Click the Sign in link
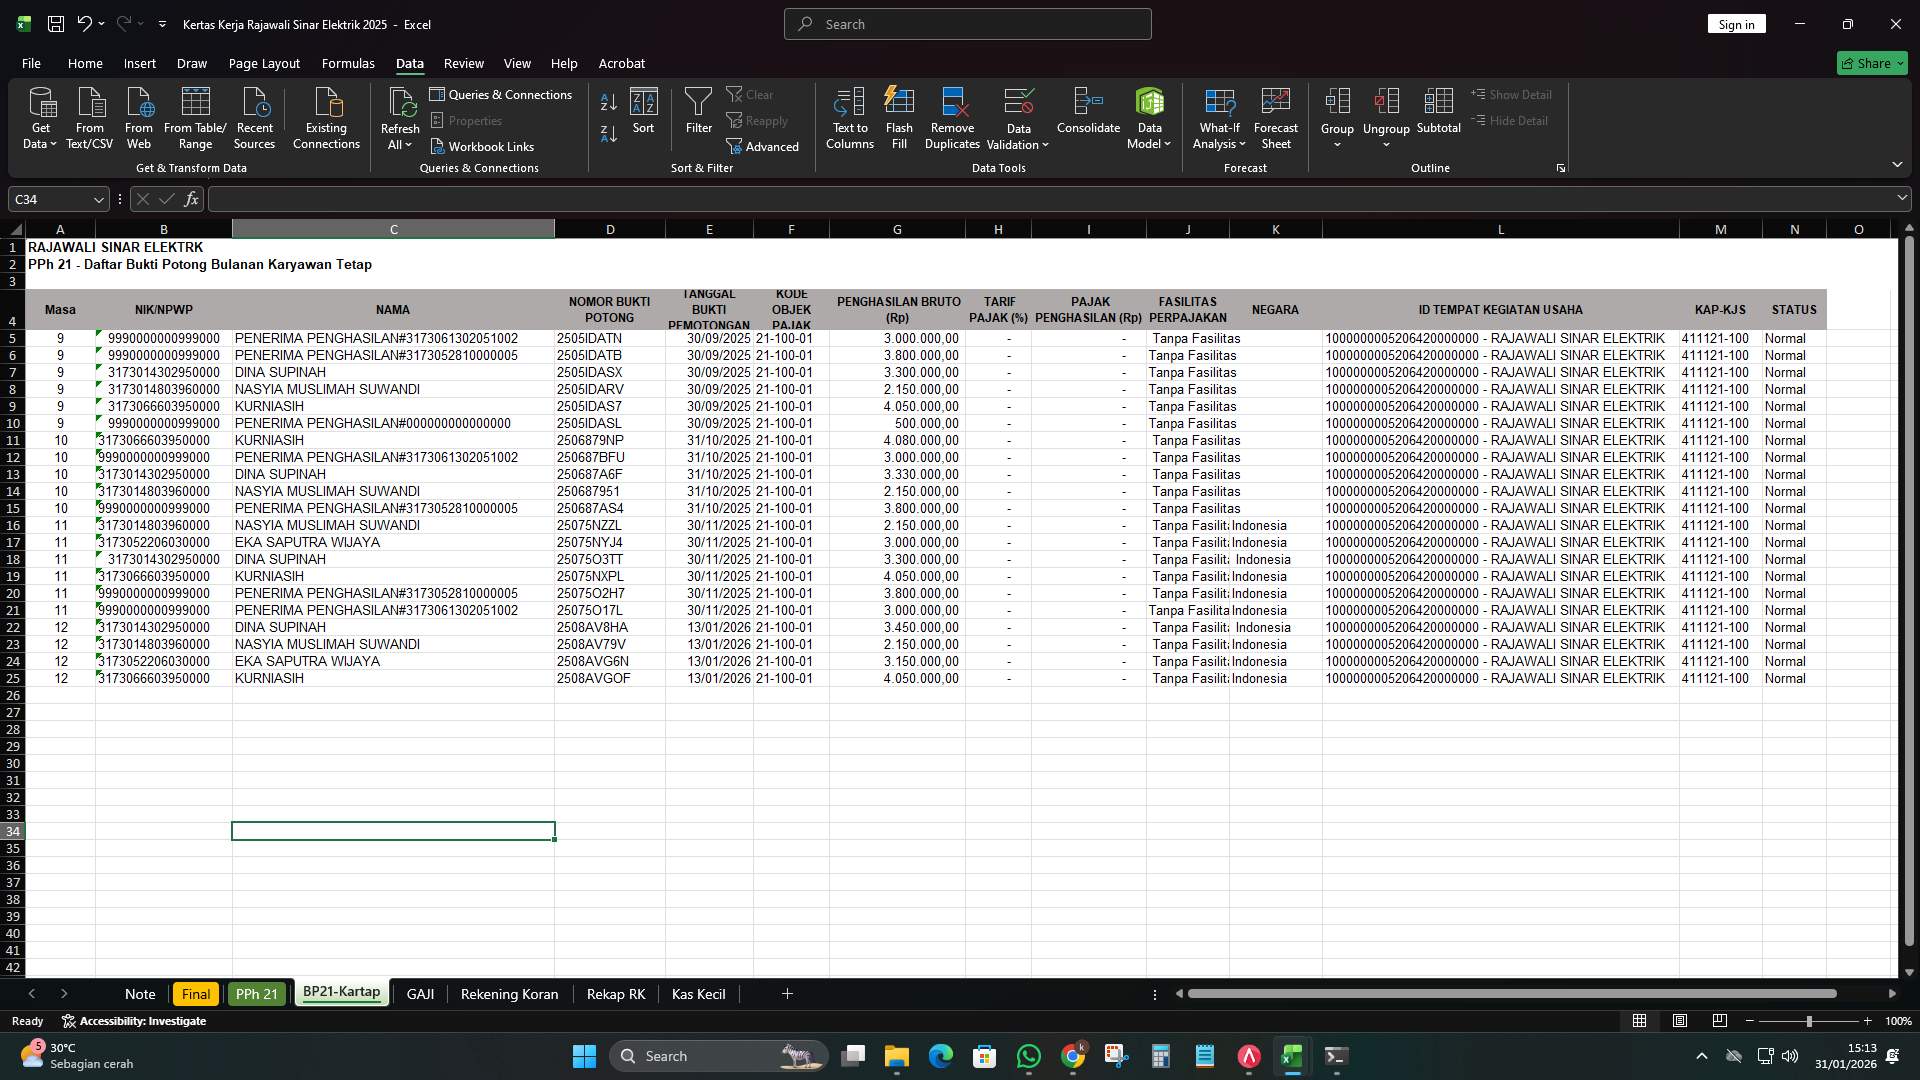 [x=1737, y=23]
